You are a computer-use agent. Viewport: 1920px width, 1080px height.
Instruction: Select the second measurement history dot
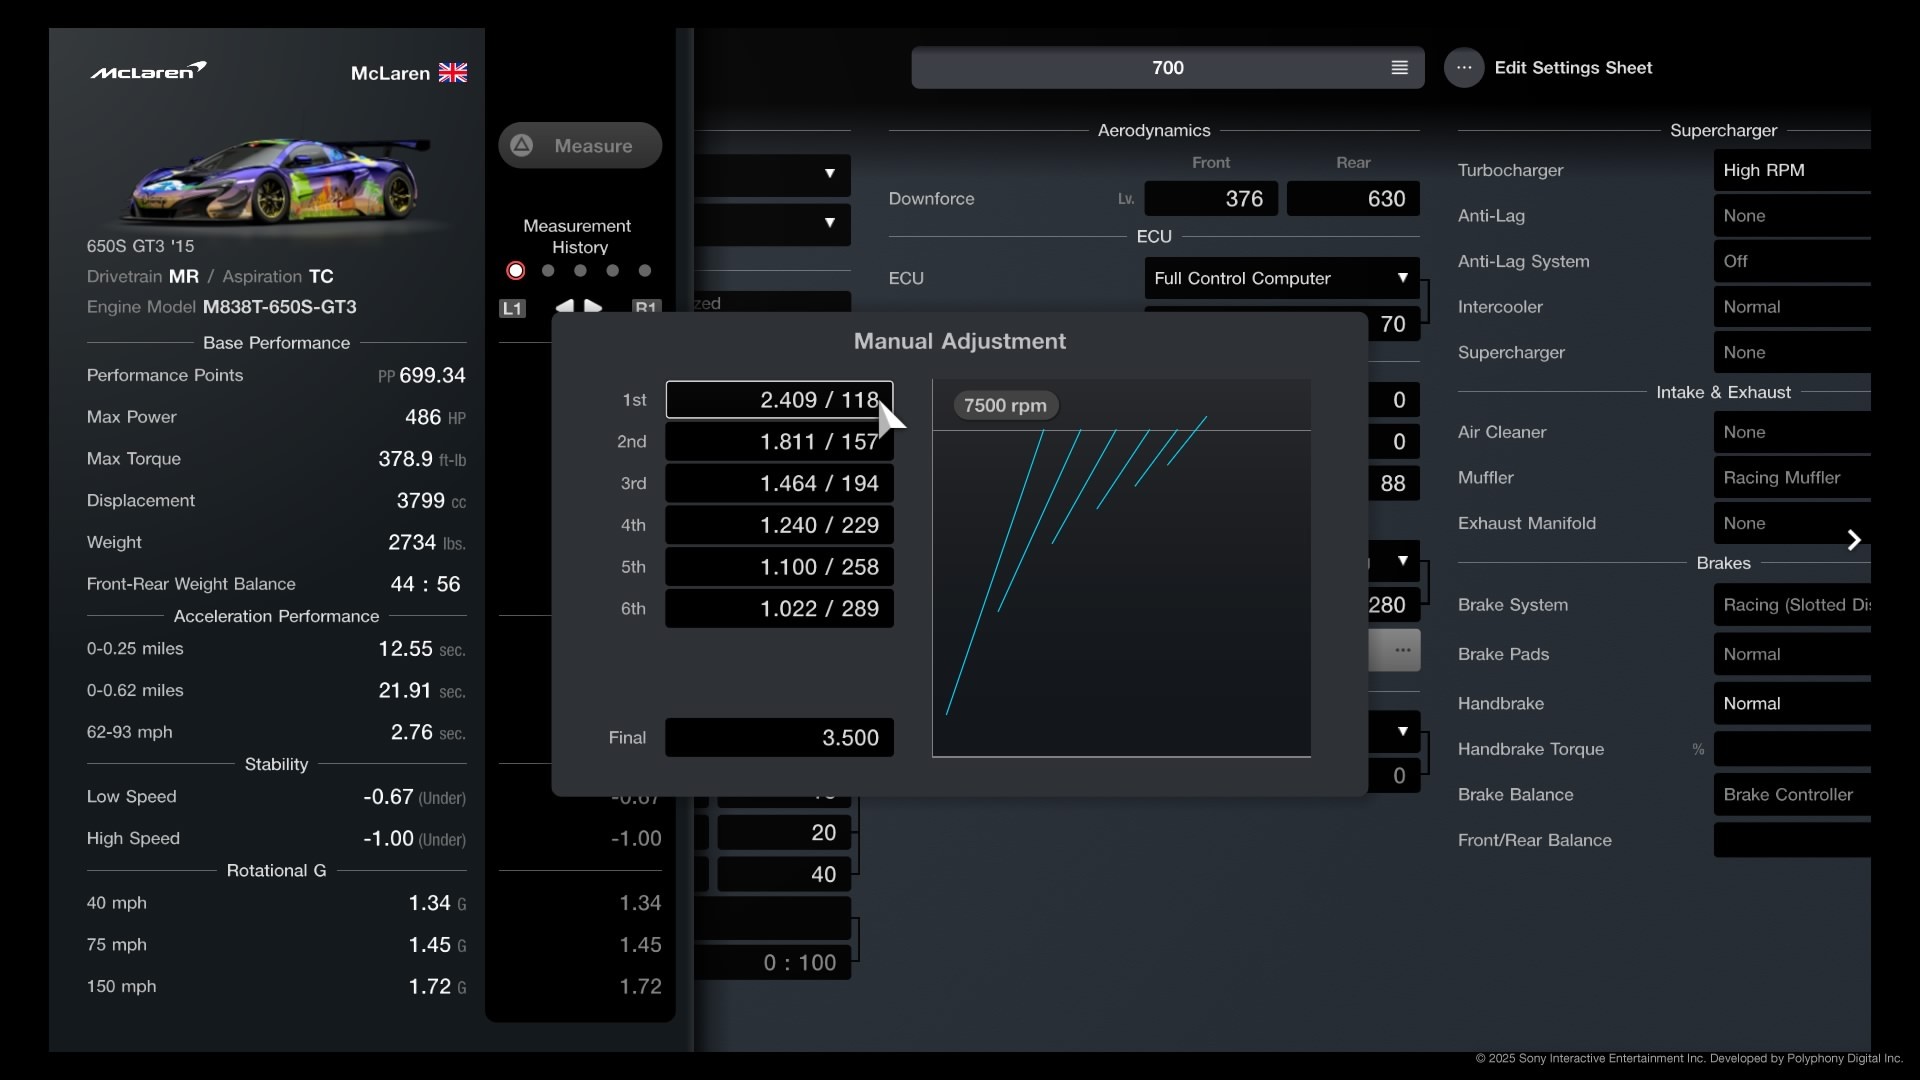pyautogui.click(x=548, y=271)
